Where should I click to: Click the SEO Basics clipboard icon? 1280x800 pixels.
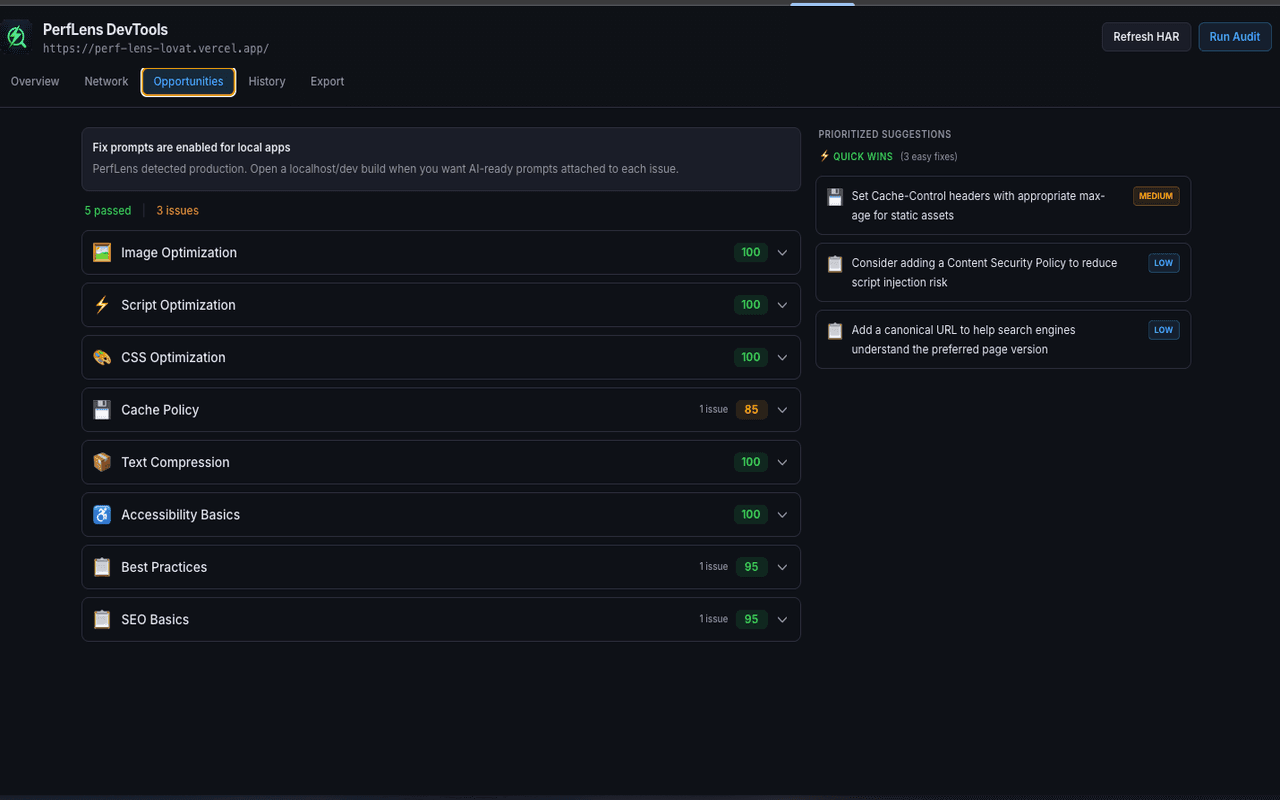point(102,619)
